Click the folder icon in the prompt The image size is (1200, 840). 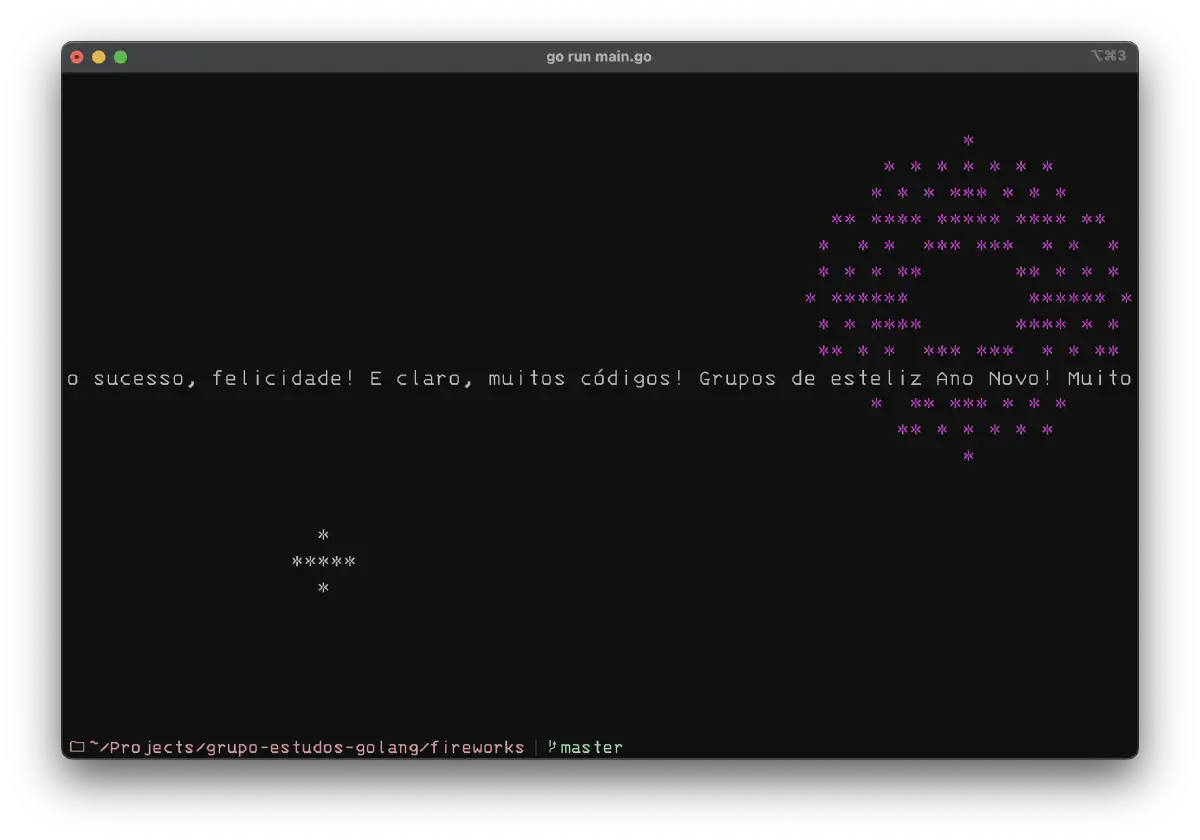pos(77,747)
